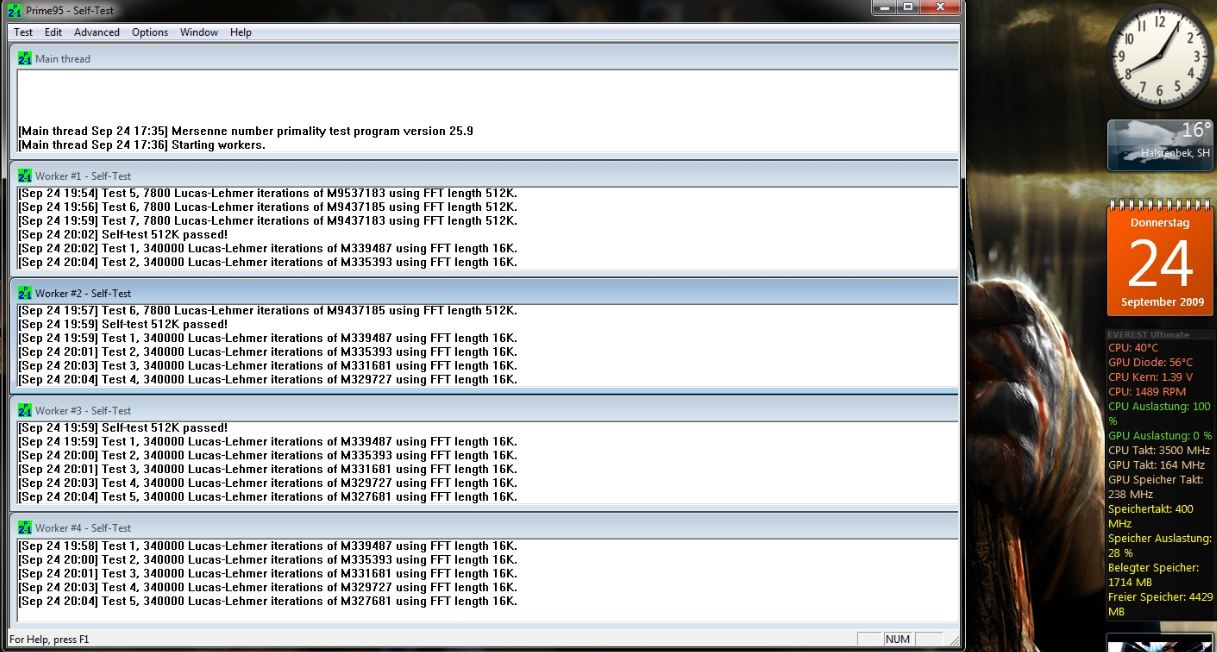Activate the Worker #3 - Self-Test title bar
Screen dimensions: 1217x652
click(484, 410)
